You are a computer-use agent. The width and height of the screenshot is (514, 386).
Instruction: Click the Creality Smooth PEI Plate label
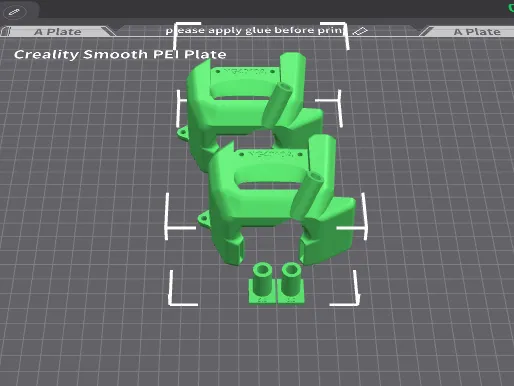[120, 54]
